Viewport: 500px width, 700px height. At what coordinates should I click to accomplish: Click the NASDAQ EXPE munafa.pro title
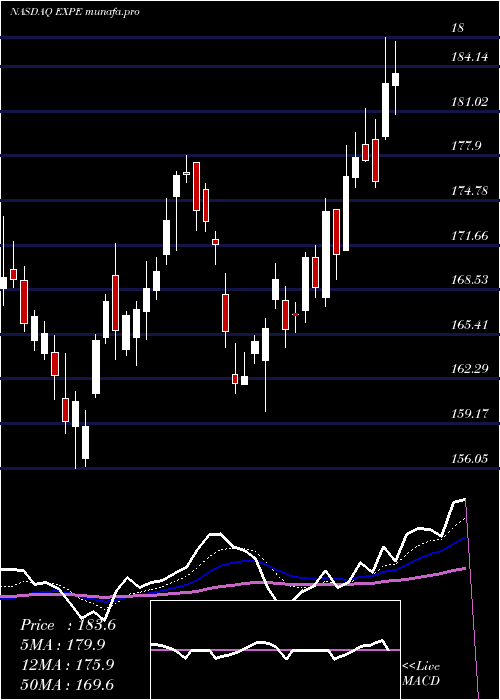point(75,12)
